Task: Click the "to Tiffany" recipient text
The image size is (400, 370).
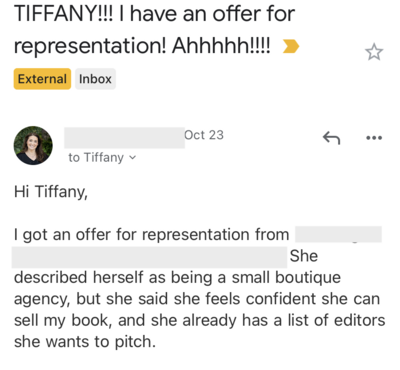Action: tap(96, 158)
